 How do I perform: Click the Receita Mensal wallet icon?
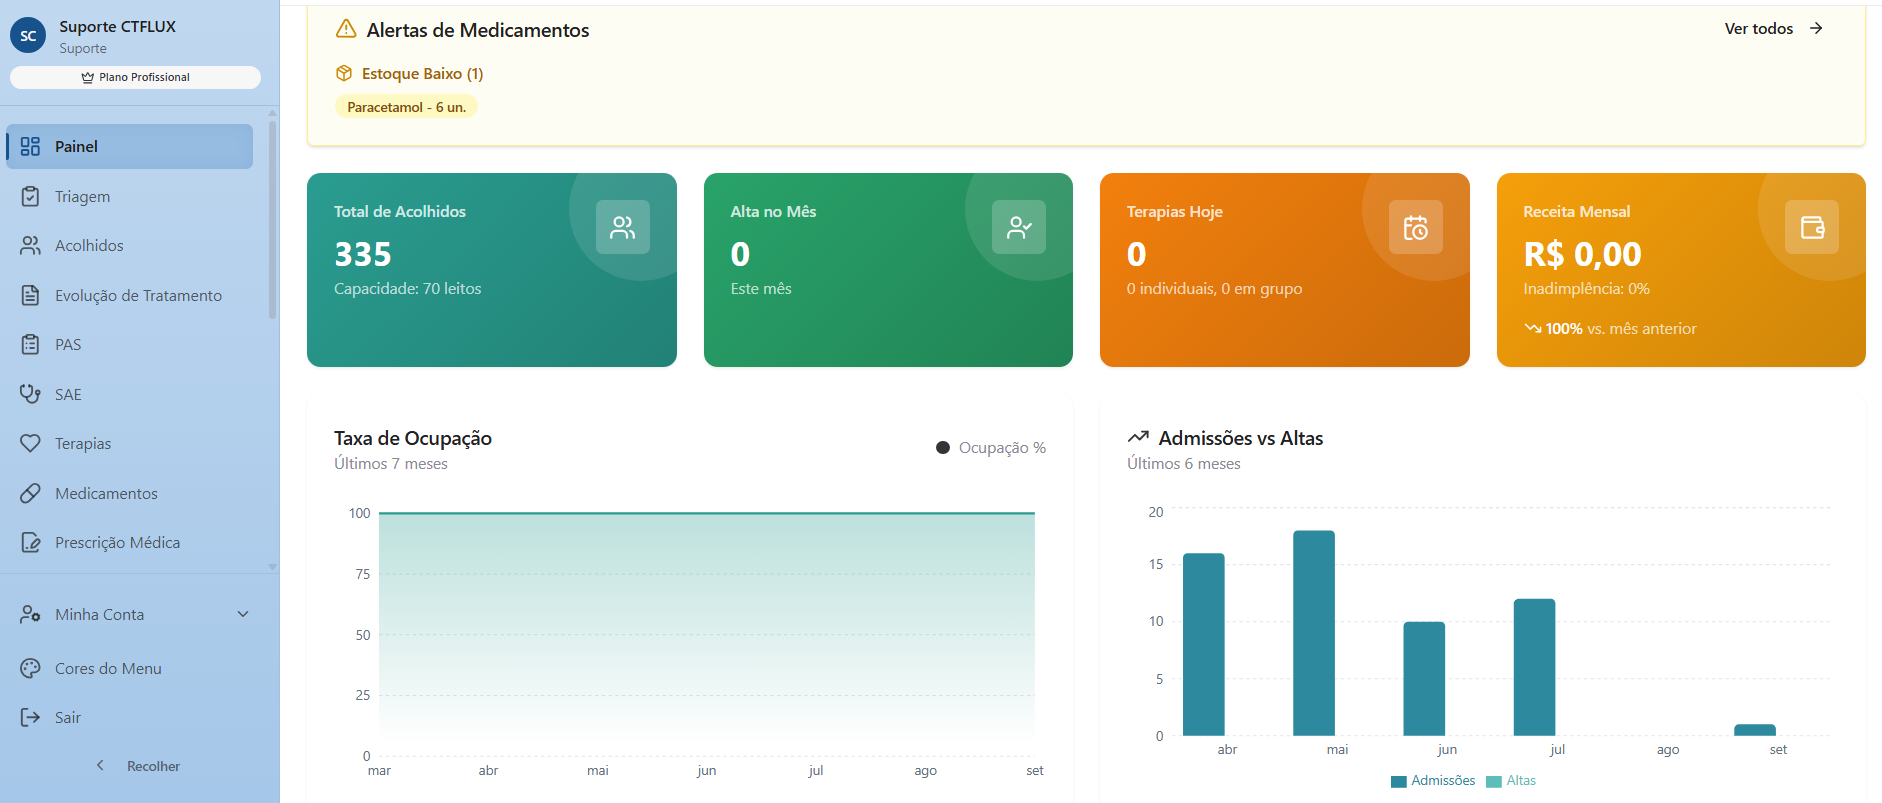pyautogui.click(x=1812, y=227)
